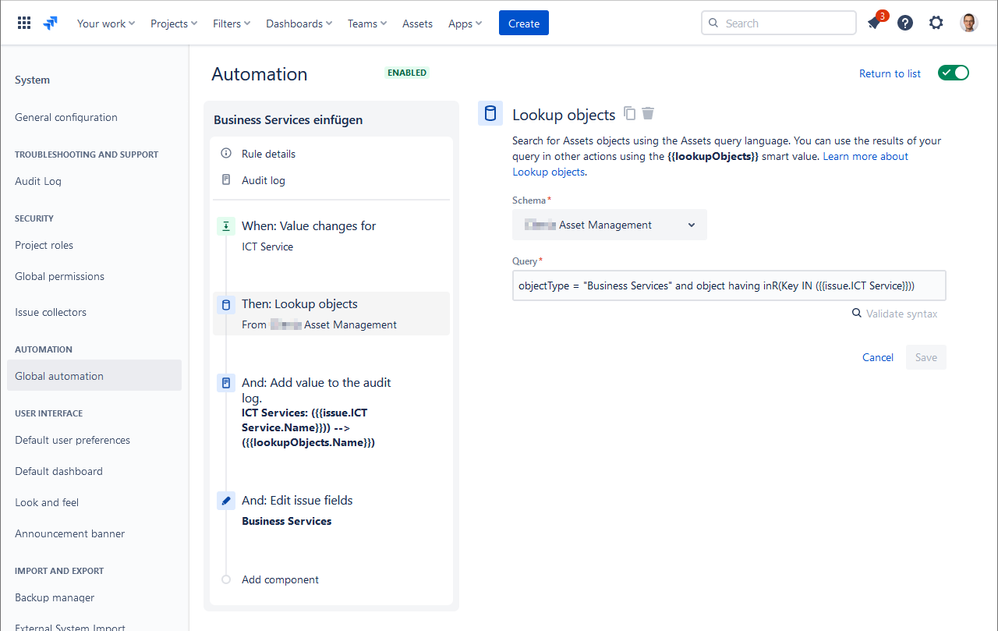Open the settings gear icon
The image size is (998, 631).
click(936, 23)
